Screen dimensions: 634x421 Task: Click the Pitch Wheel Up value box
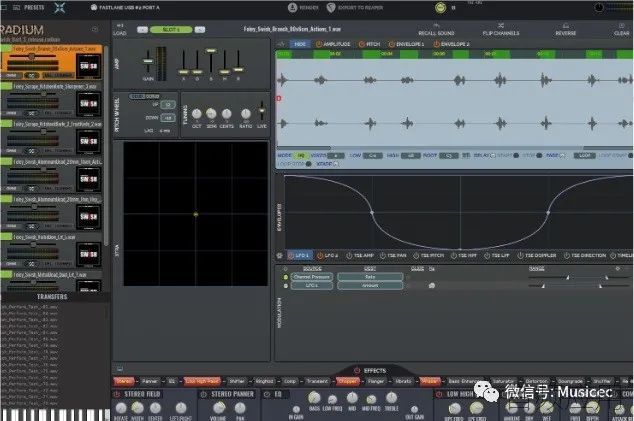click(168, 105)
